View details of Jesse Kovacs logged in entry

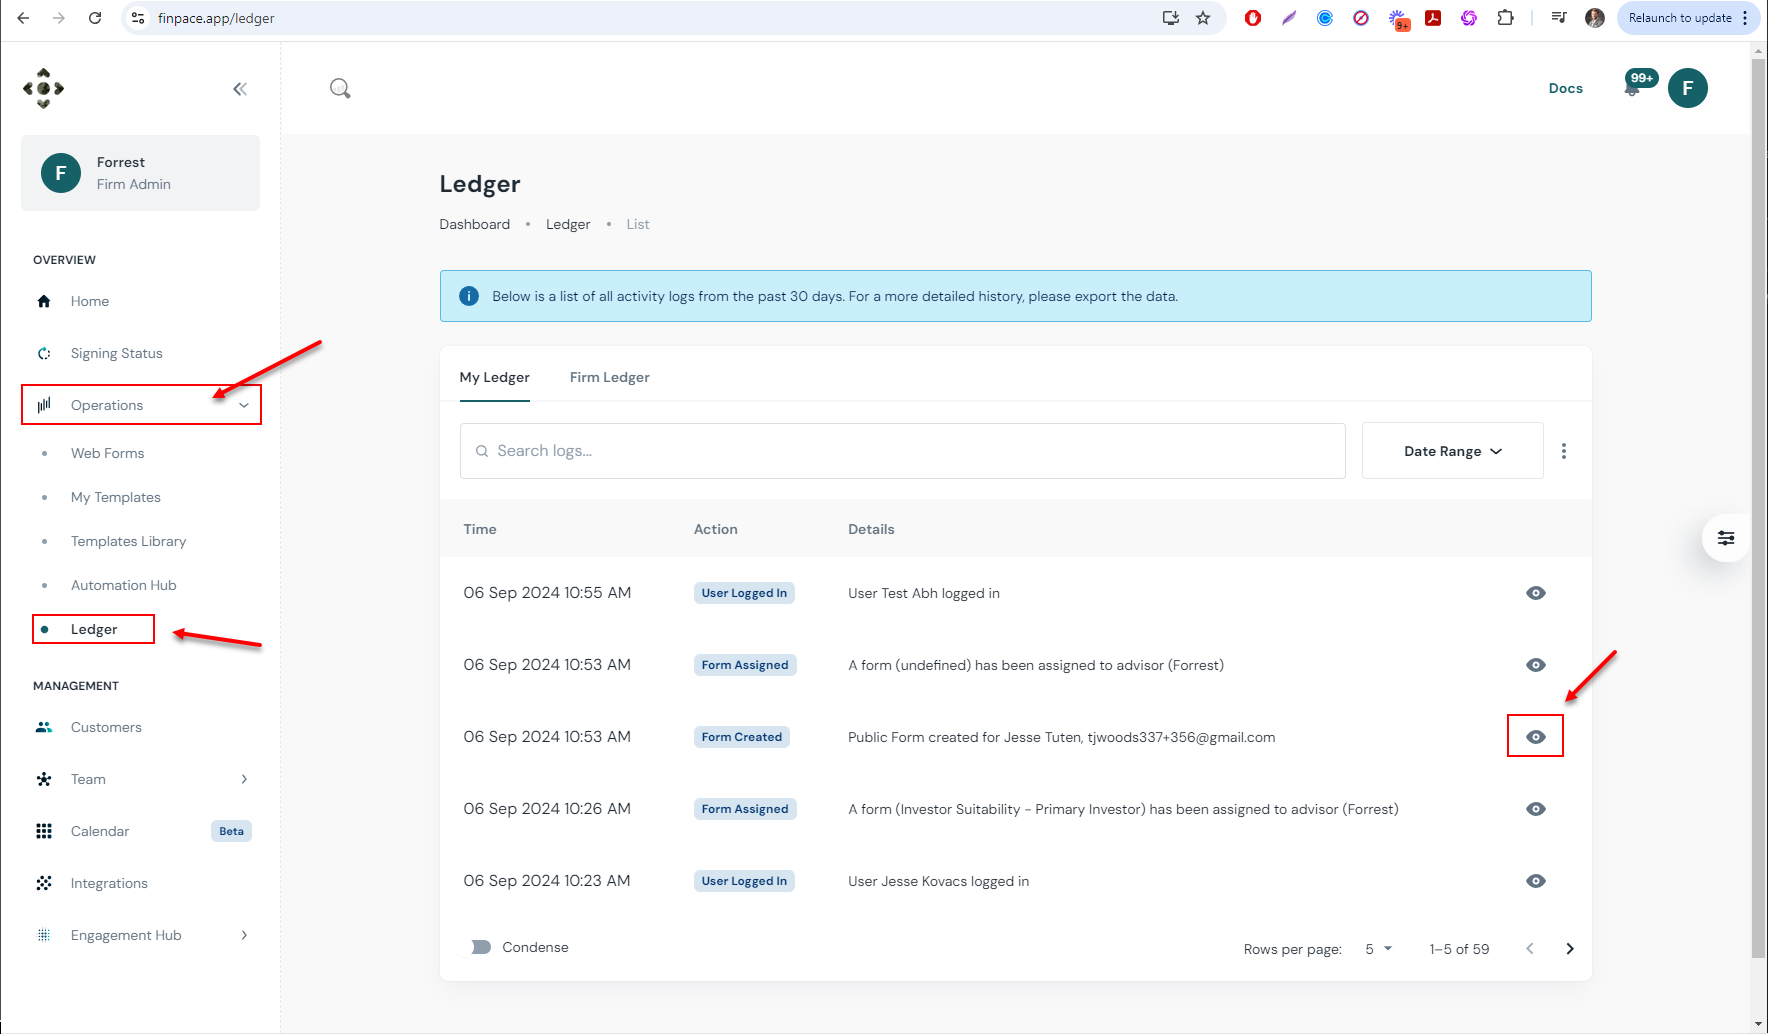[1536, 881]
